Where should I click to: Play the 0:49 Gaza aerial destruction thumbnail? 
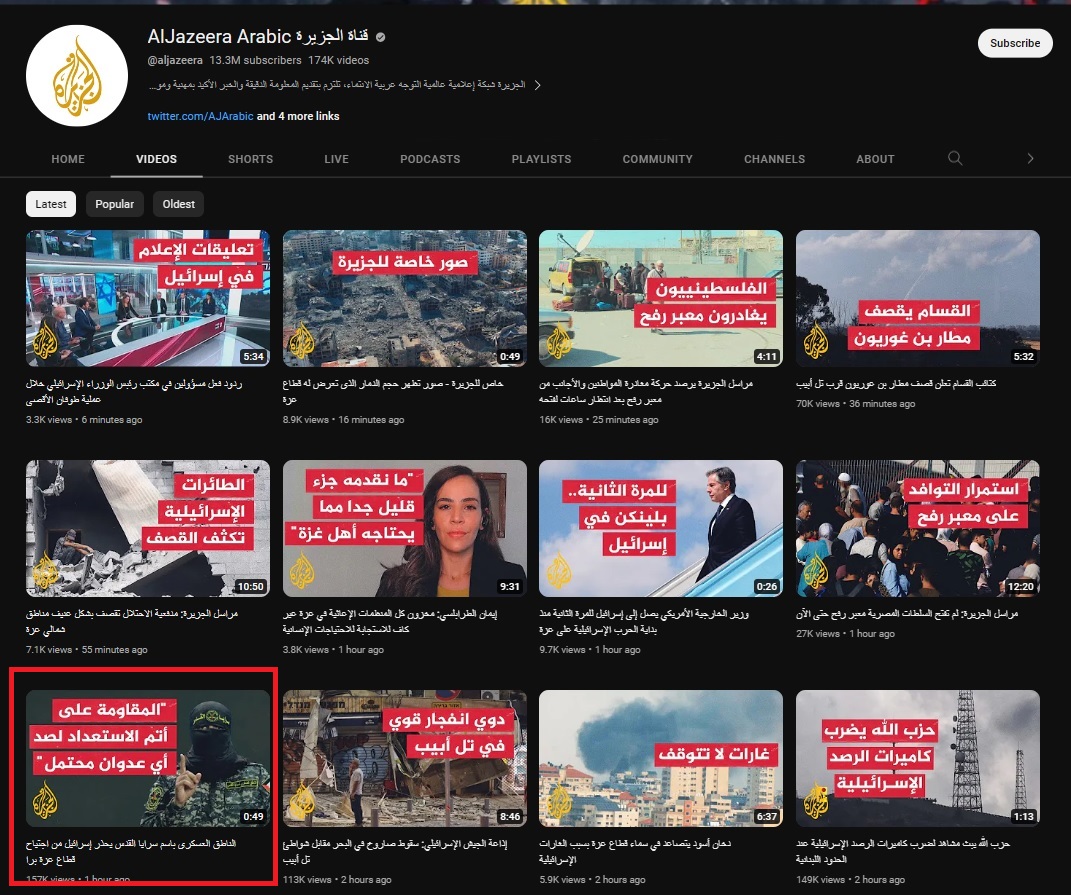(x=405, y=299)
